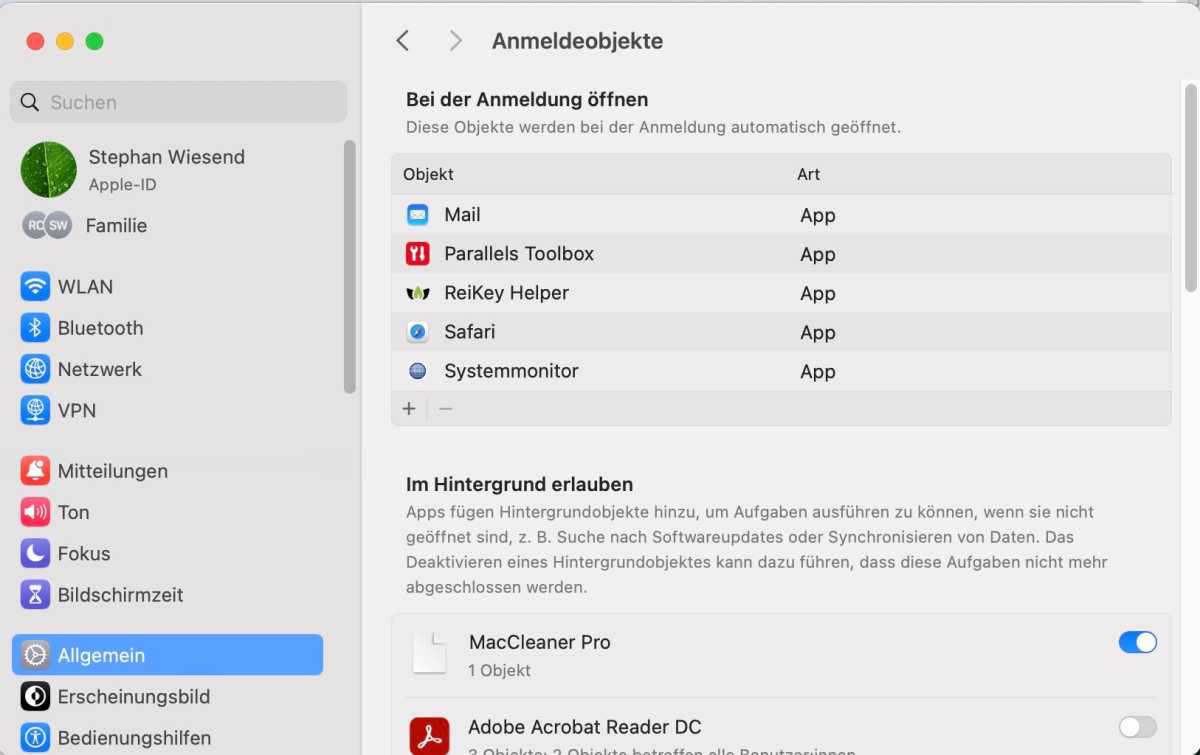The image size is (1200, 755).
Task: Click the Fokus moon icon
Action: pyautogui.click(x=35, y=553)
